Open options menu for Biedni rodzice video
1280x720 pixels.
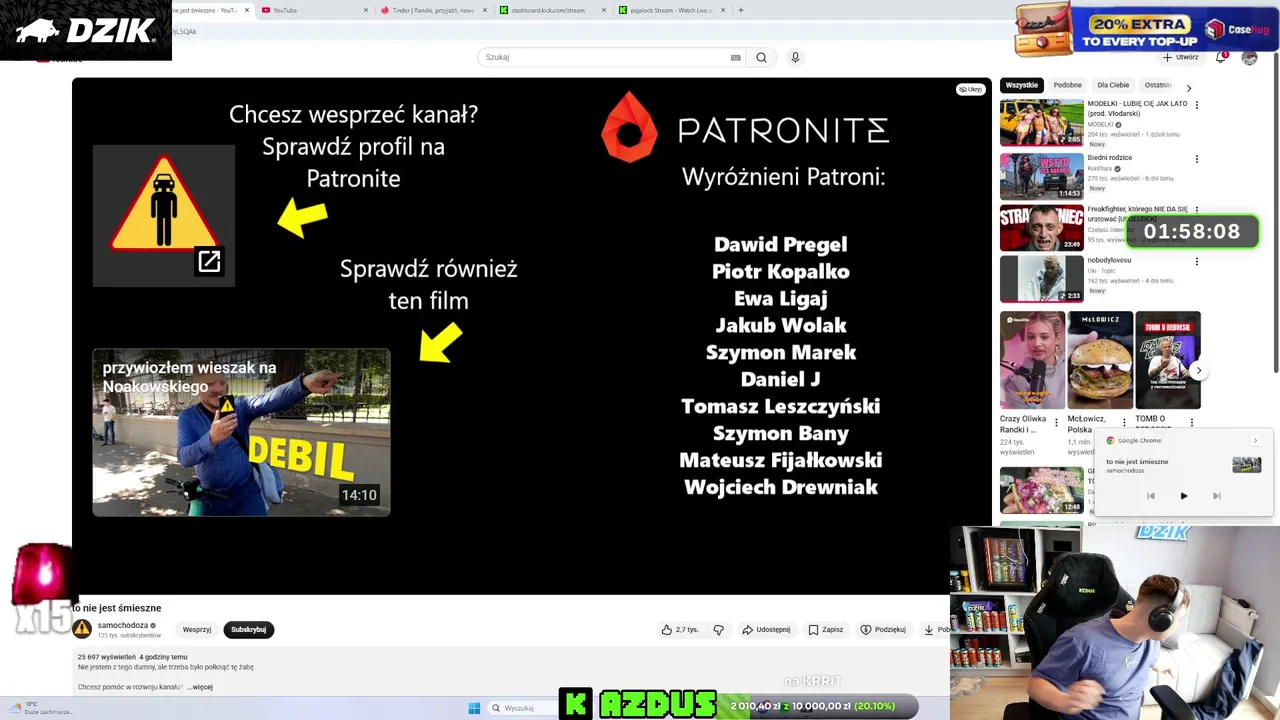tap(1196, 159)
